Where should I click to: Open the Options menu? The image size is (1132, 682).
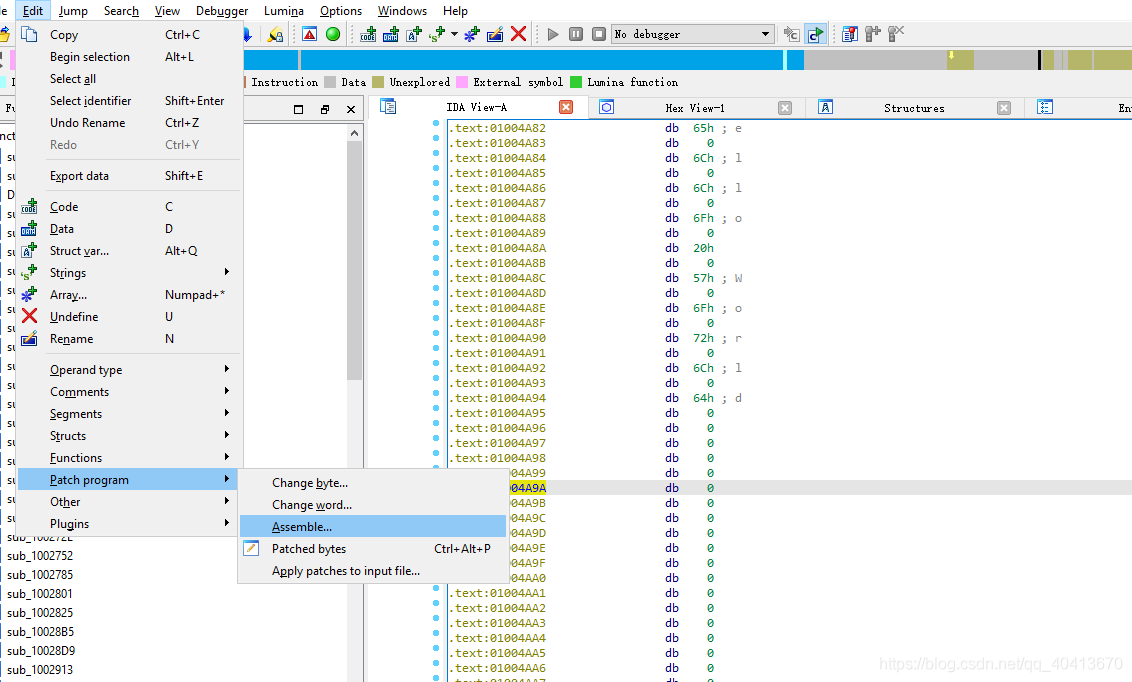(341, 11)
